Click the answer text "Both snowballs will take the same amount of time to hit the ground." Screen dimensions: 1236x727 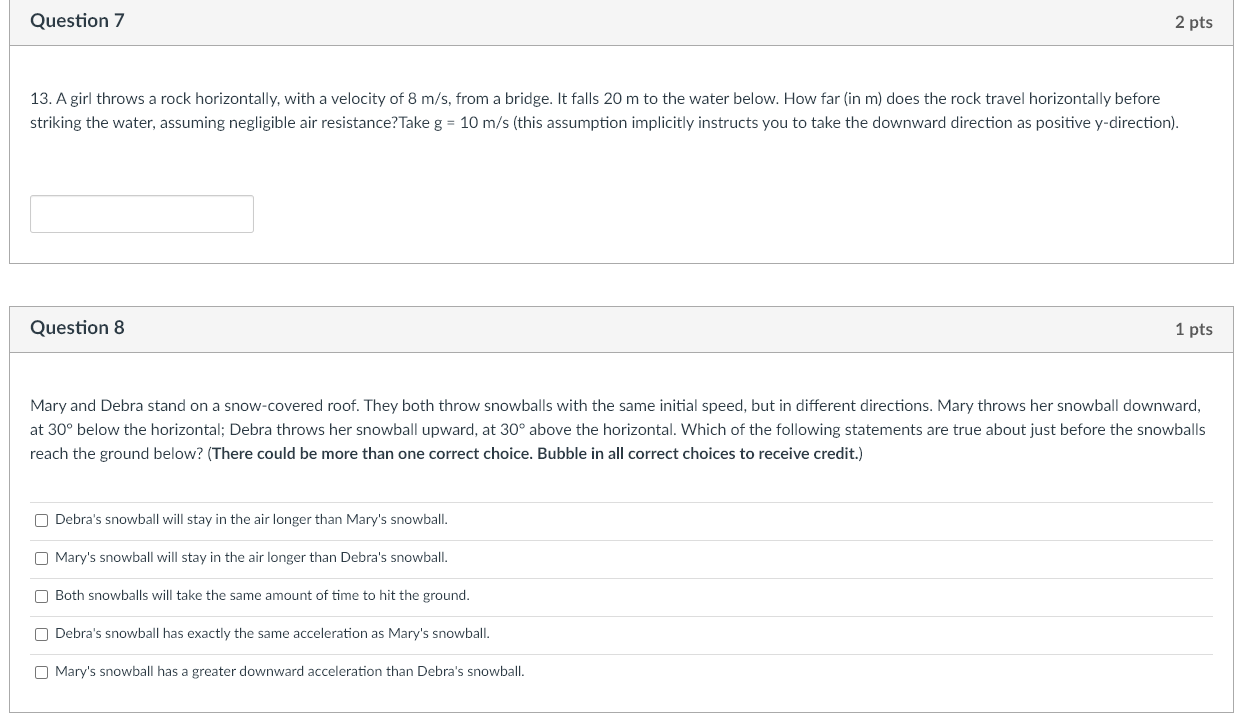tap(262, 596)
